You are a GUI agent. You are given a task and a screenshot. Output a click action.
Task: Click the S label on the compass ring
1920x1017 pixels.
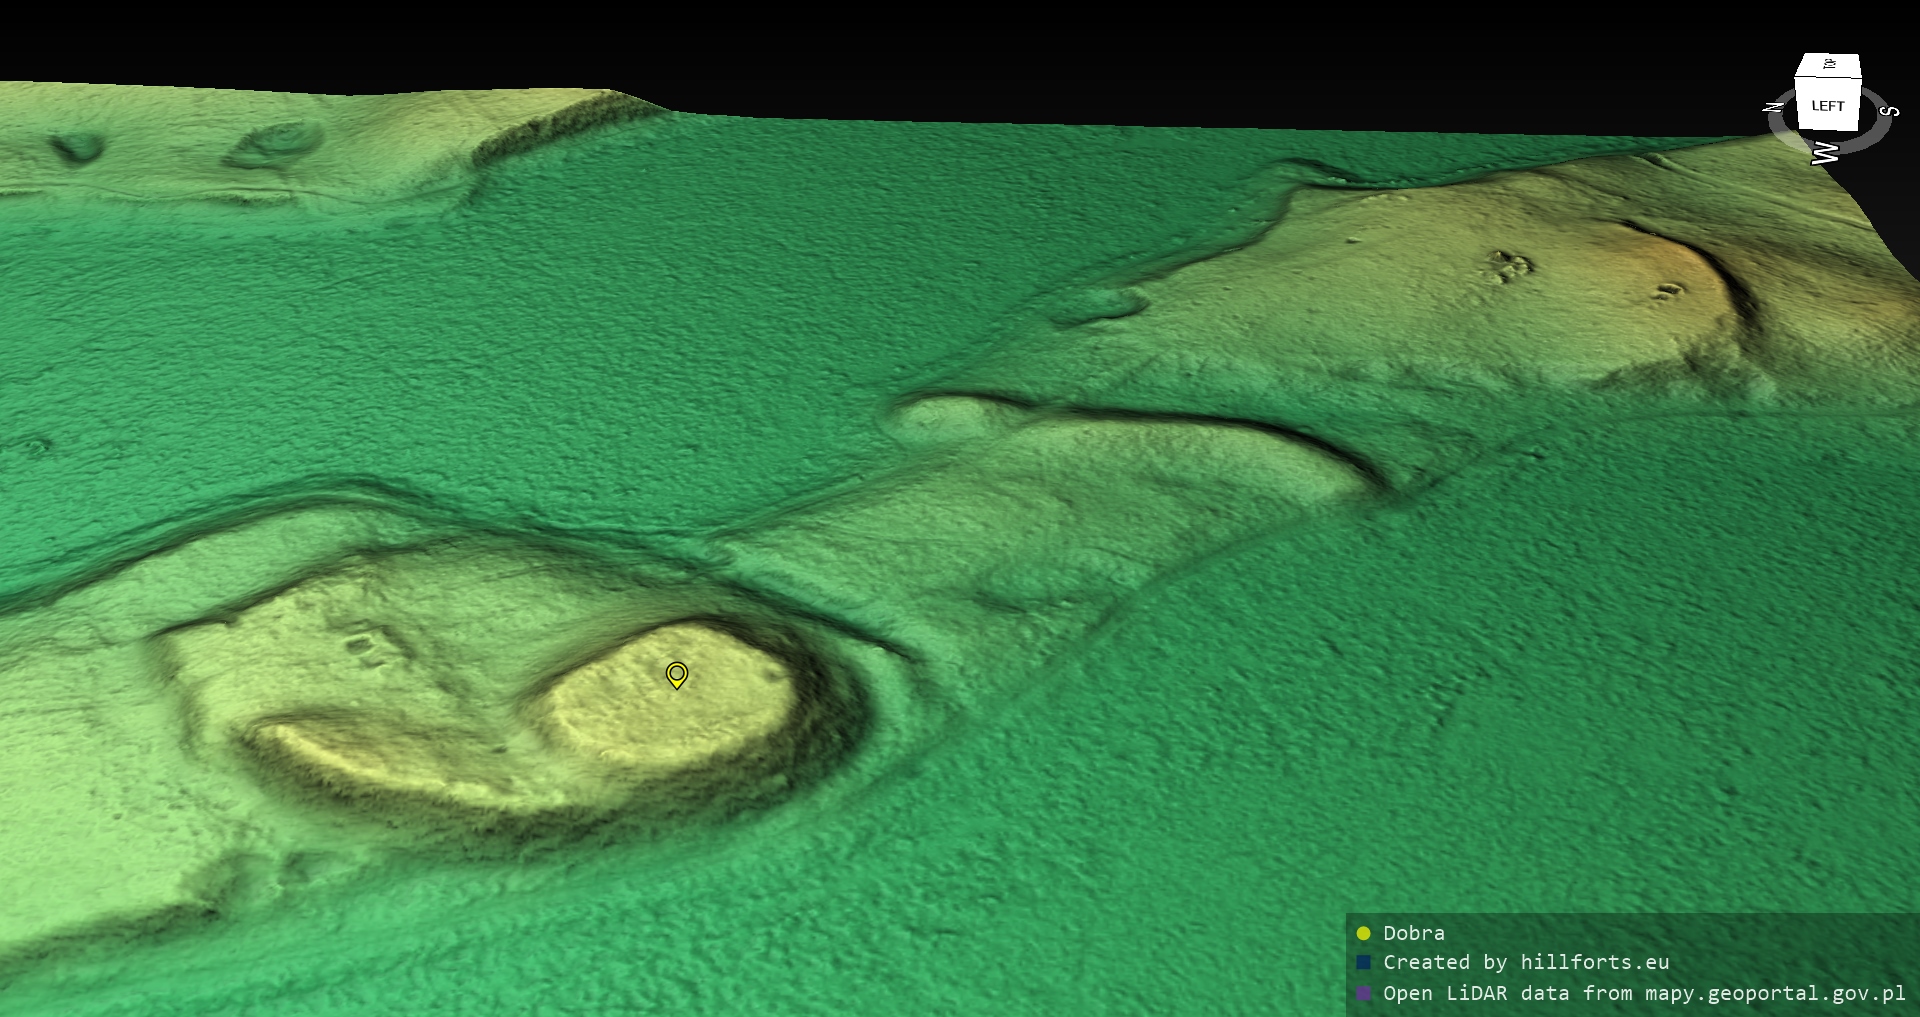(1889, 111)
